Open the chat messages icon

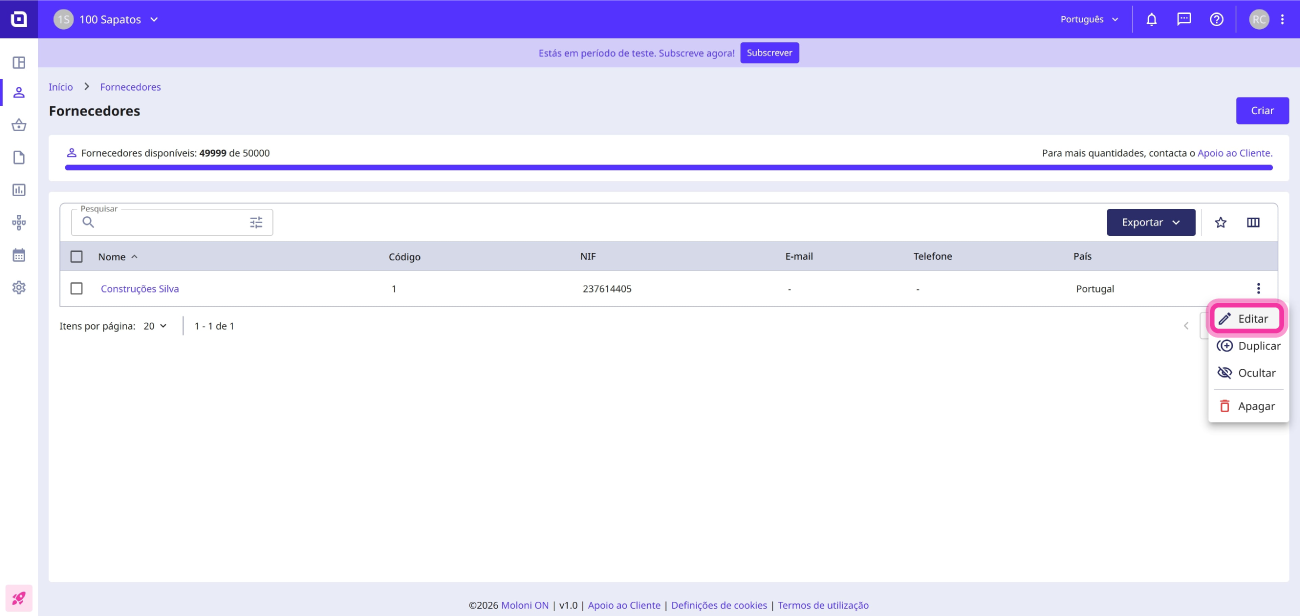click(1184, 19)
